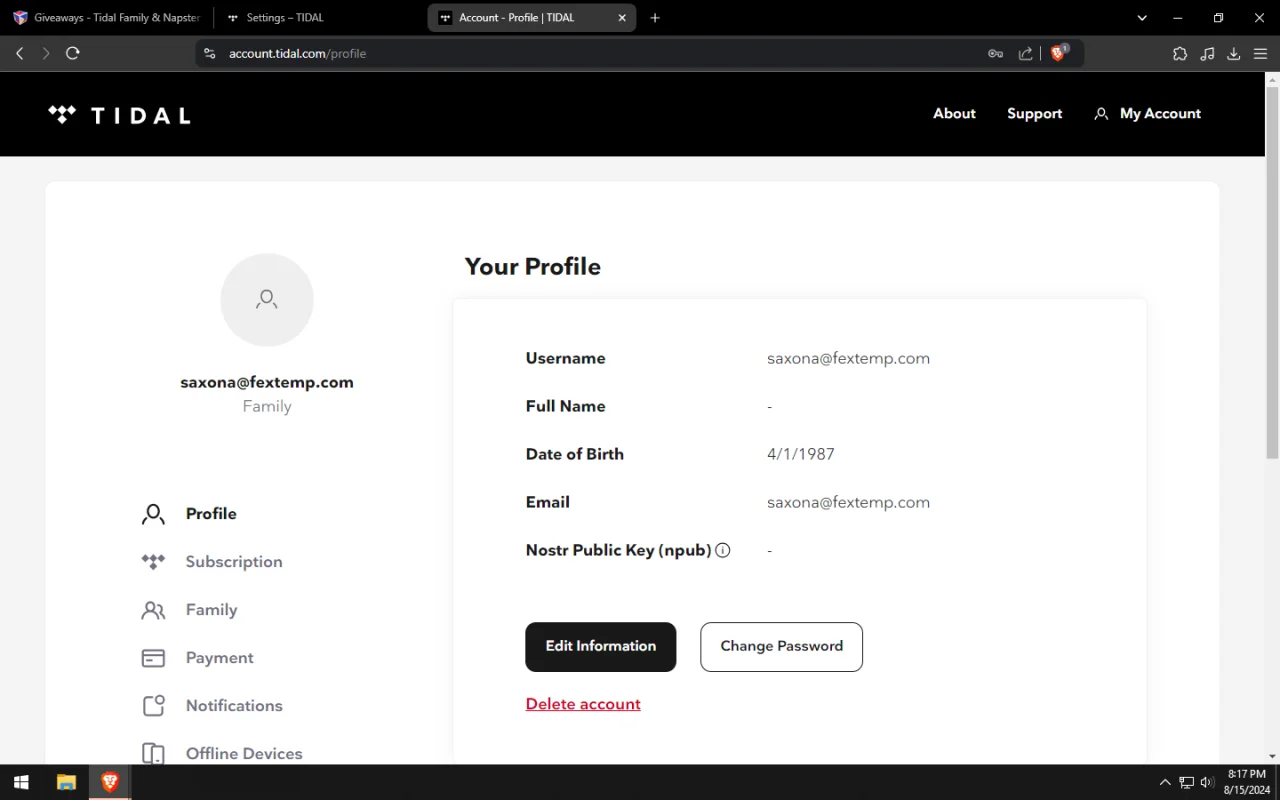Click the profile avatar placeholder
1280x800 pixels.
click(267, 299)
